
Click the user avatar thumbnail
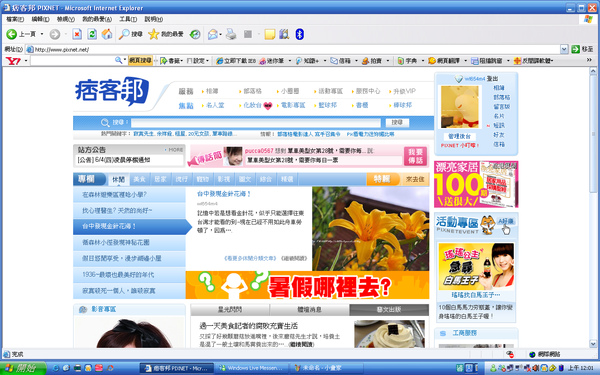pos(460,107)
